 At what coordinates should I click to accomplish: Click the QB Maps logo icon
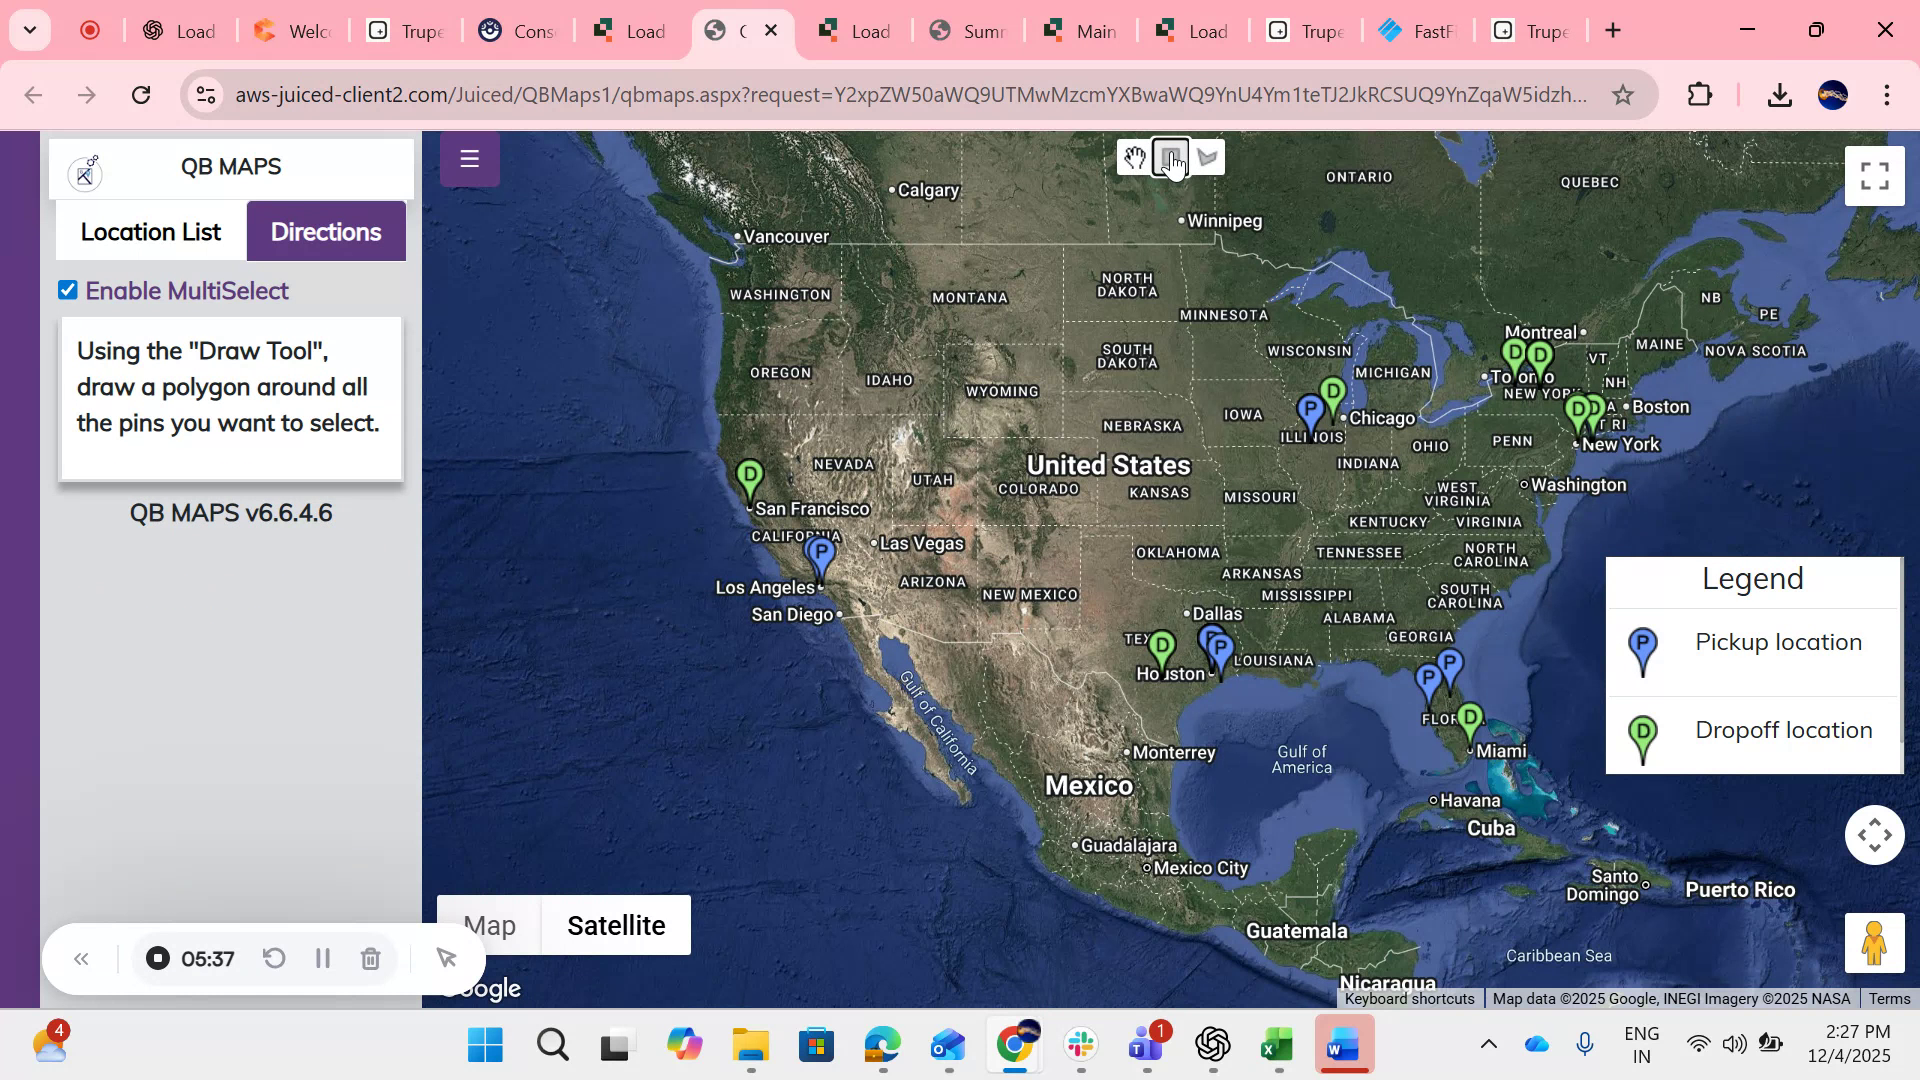86,172
